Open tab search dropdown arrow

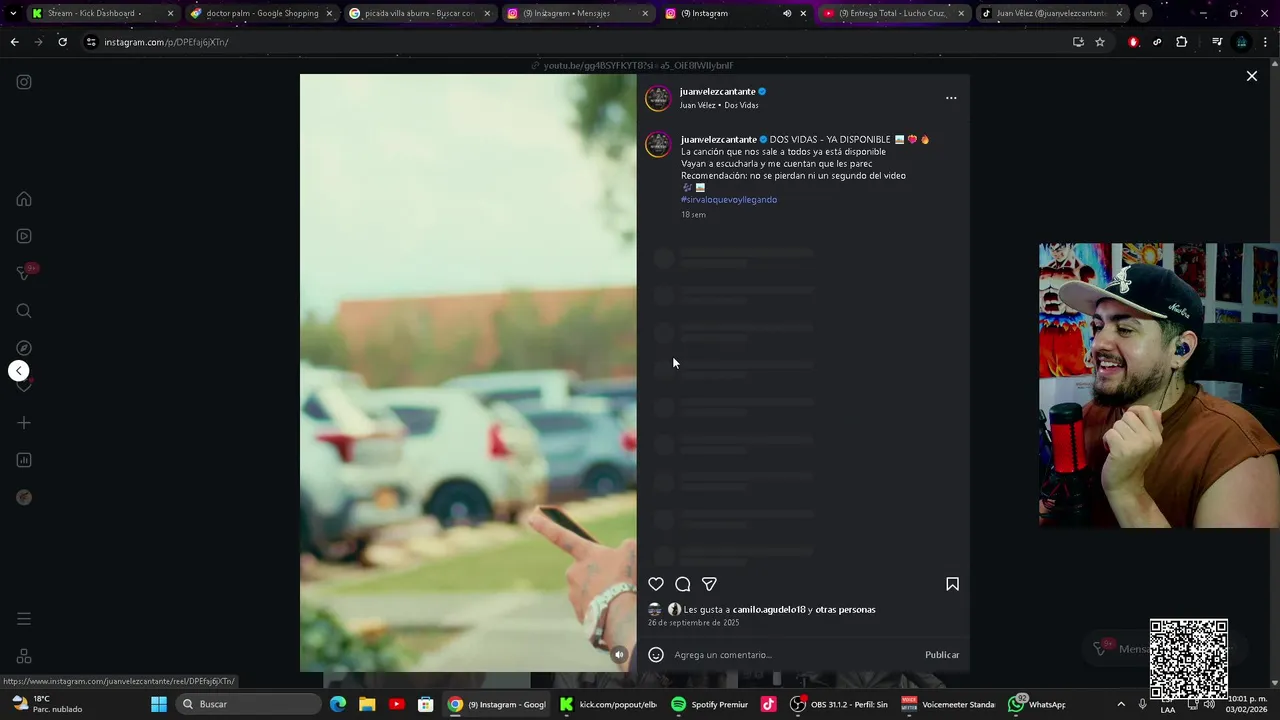point(12,14)
